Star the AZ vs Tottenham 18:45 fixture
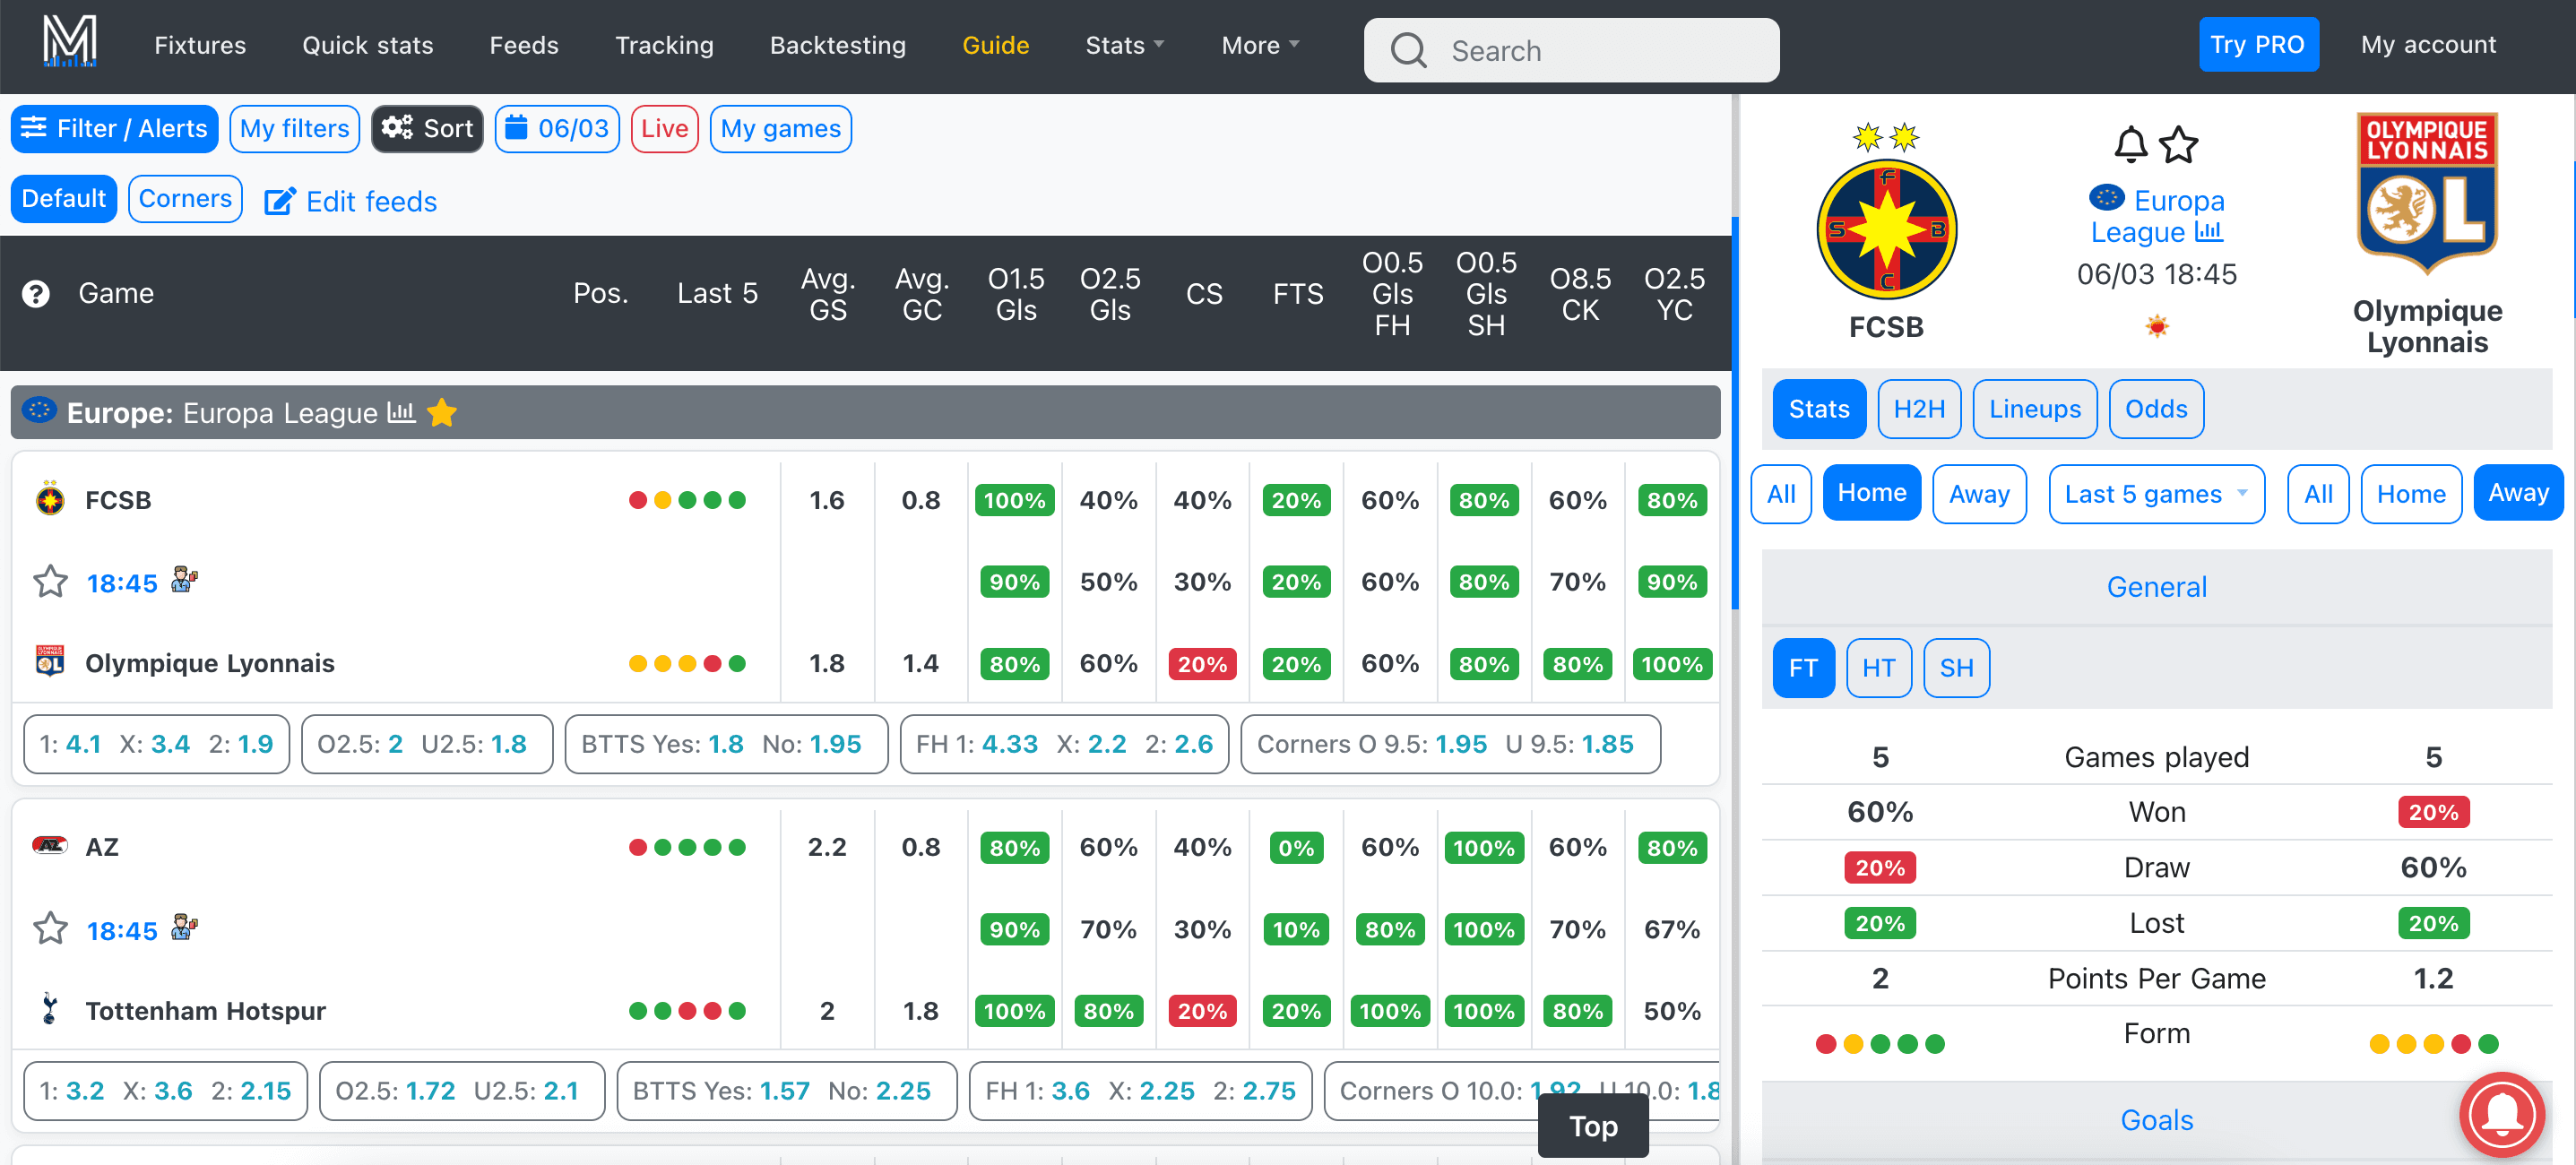Viewport: 2576px width, 1165px height. pyautogui.click(x=50, y=929)
